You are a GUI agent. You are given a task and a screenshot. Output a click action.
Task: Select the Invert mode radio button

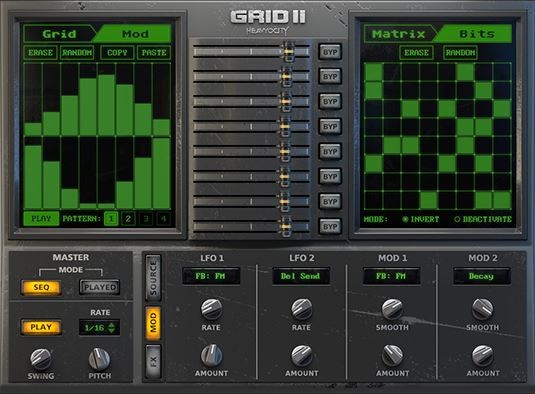click(x=405, y=219)
